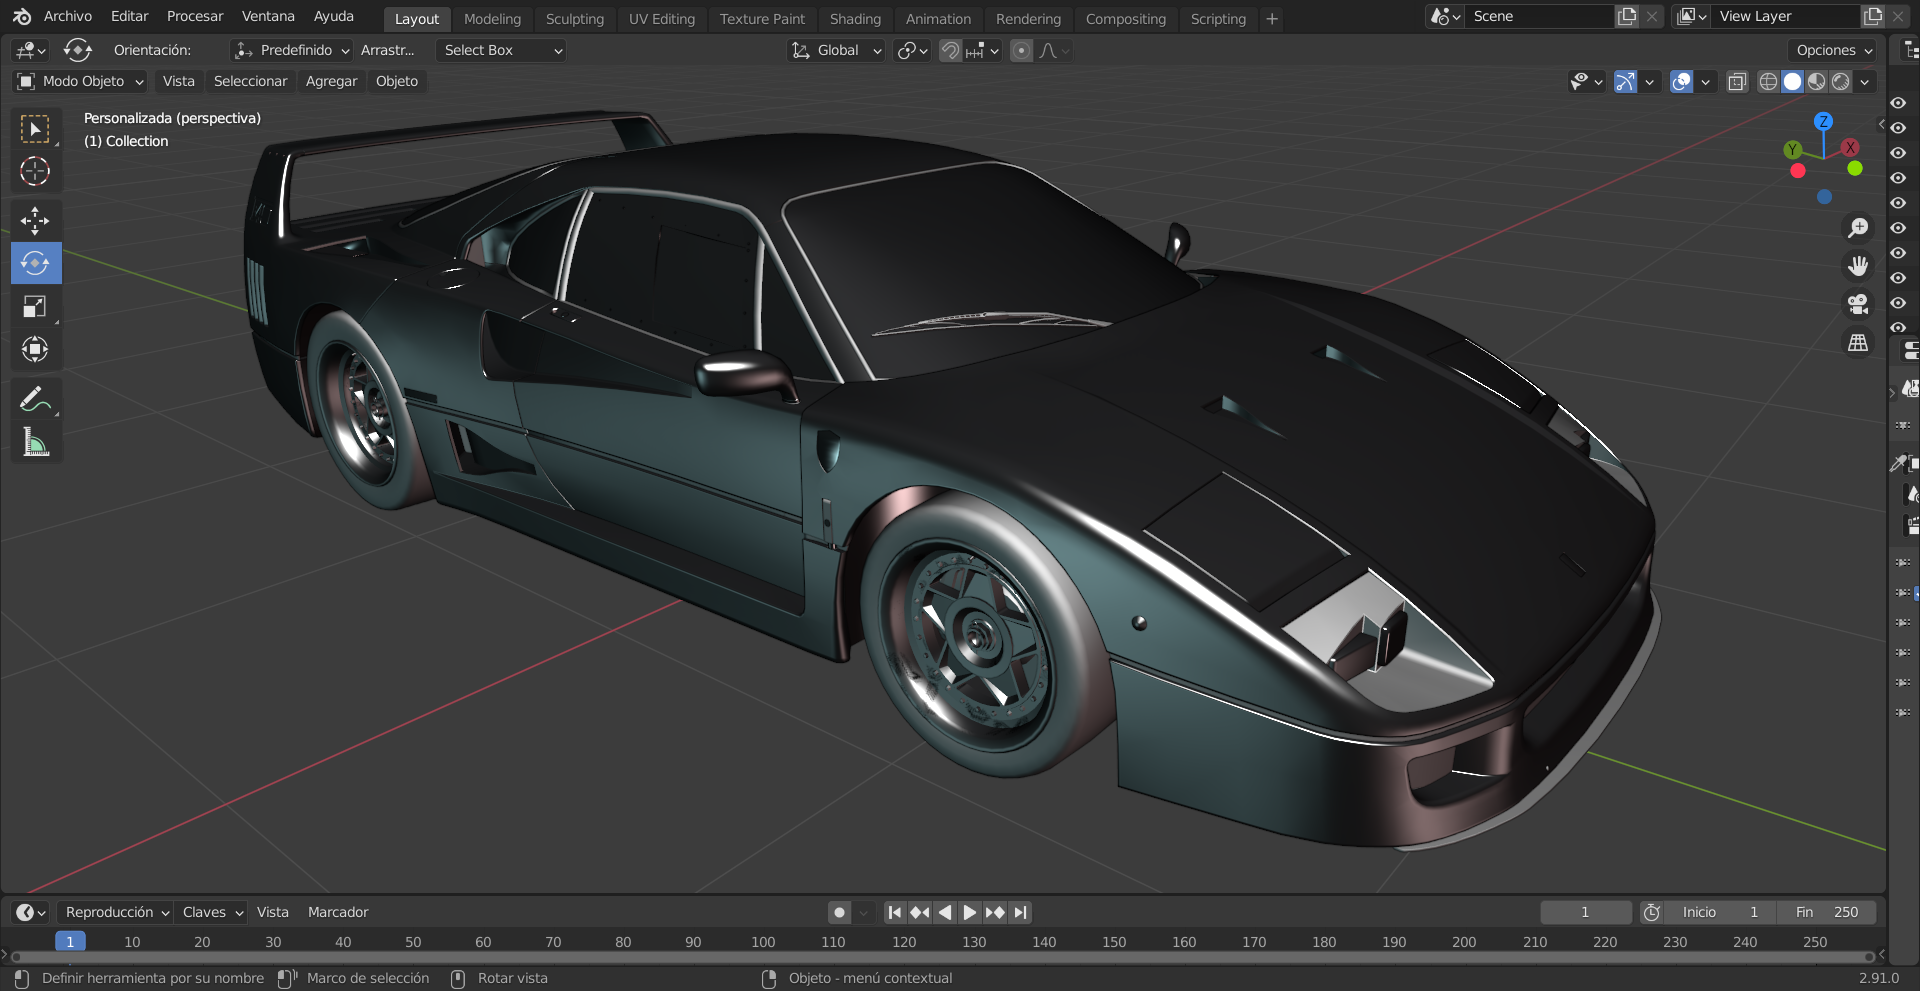Select the 3D Cursor tool
1920x991 pixels.
35,172
